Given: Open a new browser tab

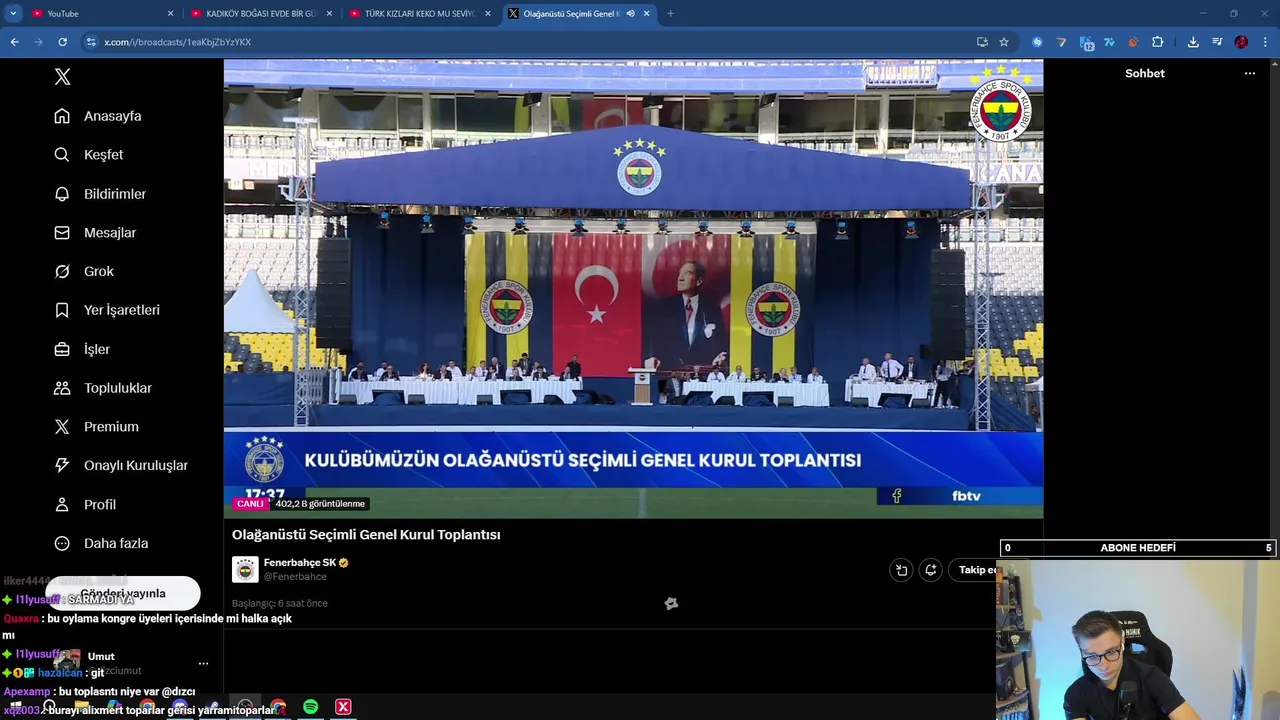Looking at the screenshot, I should (670, 13).
